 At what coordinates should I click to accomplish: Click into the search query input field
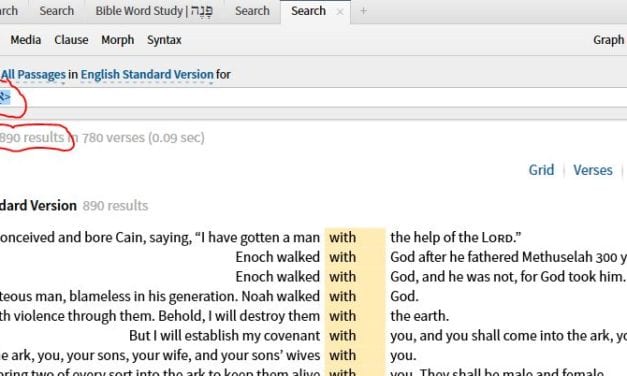pos(314,97)
